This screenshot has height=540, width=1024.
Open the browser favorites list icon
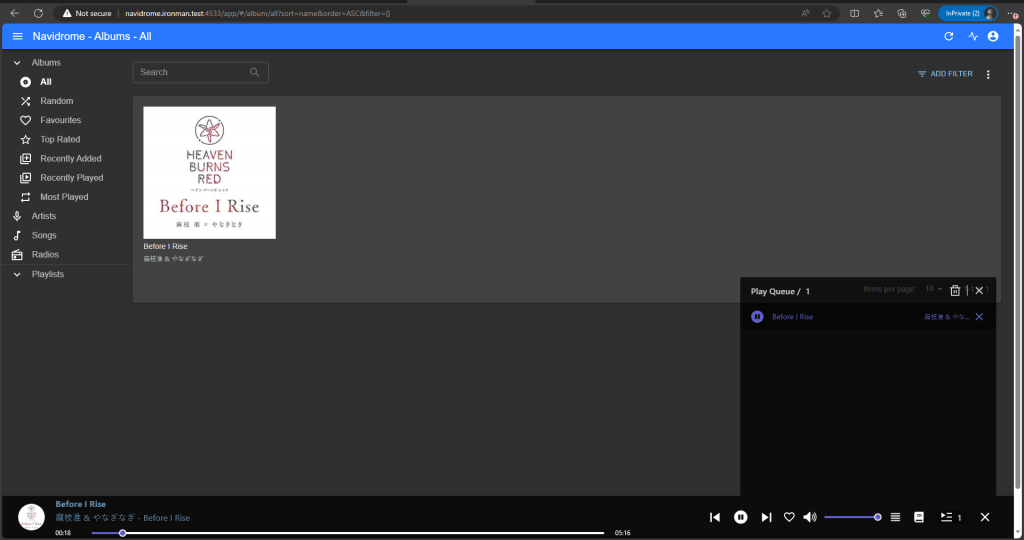(878, 13)
